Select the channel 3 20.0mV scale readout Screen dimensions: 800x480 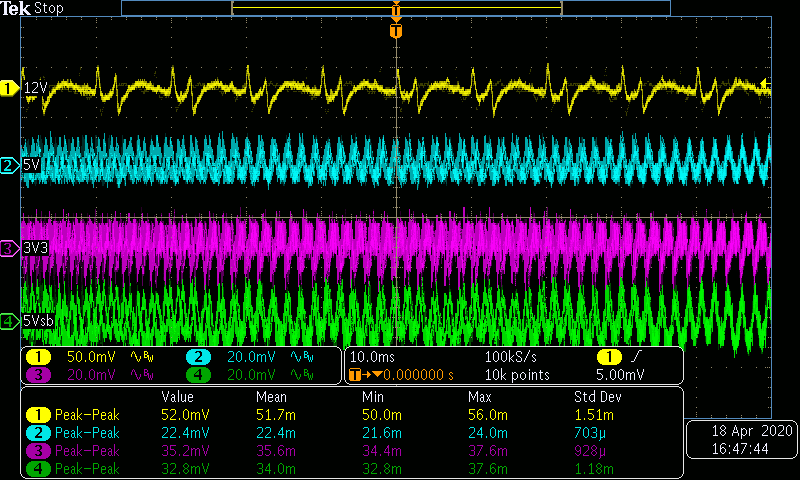(89, 374)
